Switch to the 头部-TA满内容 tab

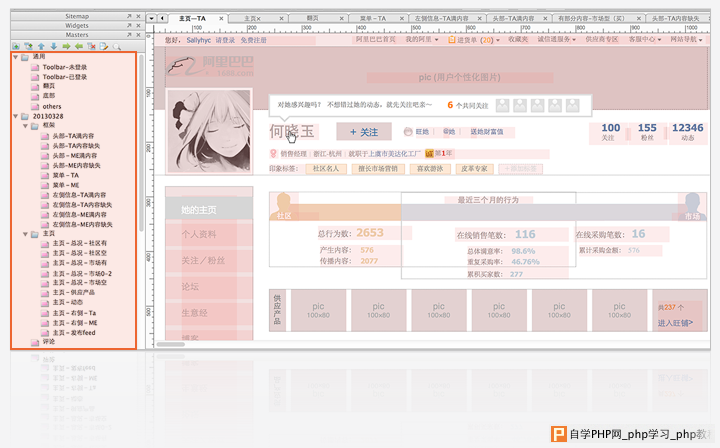point(513,18)
